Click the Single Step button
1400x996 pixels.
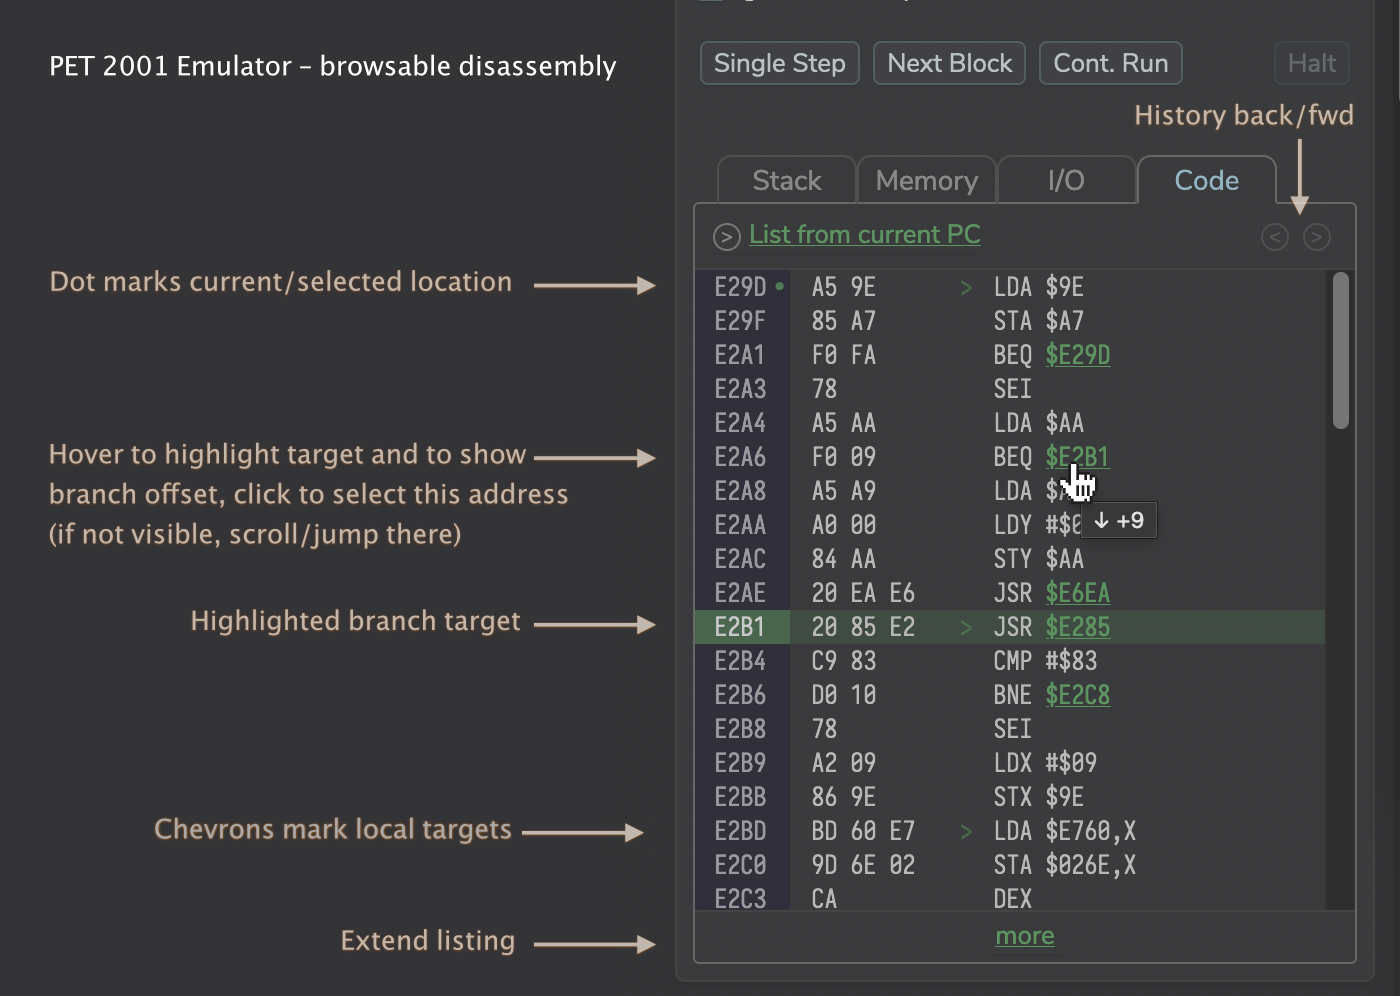780,63
